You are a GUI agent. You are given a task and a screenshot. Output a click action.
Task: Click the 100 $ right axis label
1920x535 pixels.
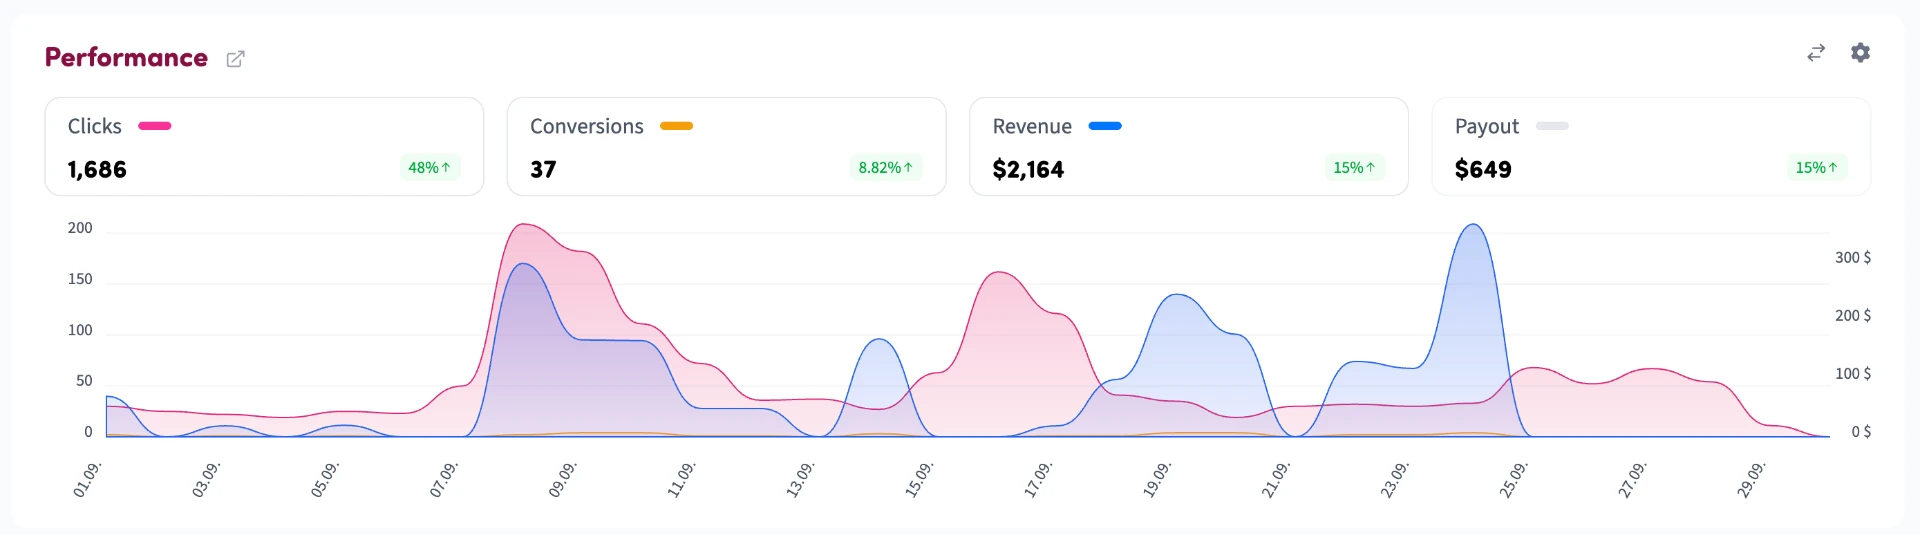click(x=1853, y=374)
